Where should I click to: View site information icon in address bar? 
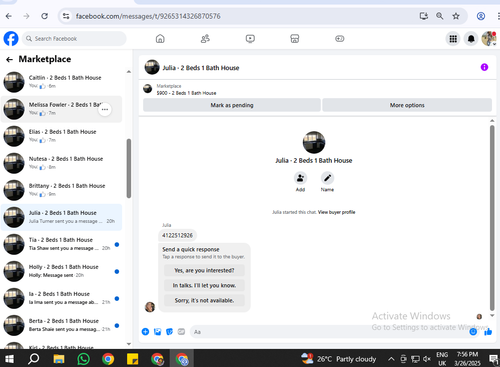66,16
